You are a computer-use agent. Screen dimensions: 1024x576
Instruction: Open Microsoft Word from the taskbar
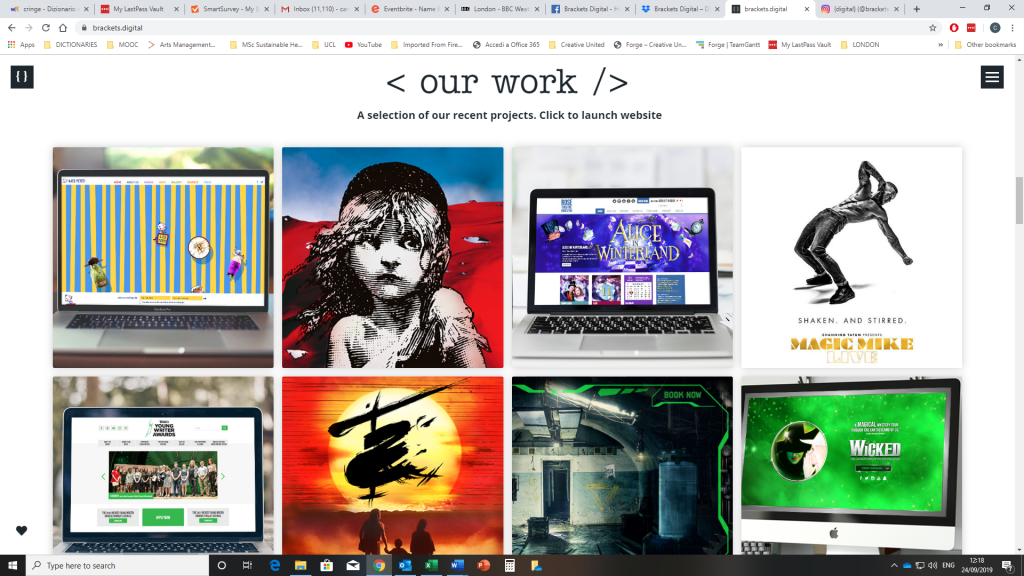[x=457, y=565]
